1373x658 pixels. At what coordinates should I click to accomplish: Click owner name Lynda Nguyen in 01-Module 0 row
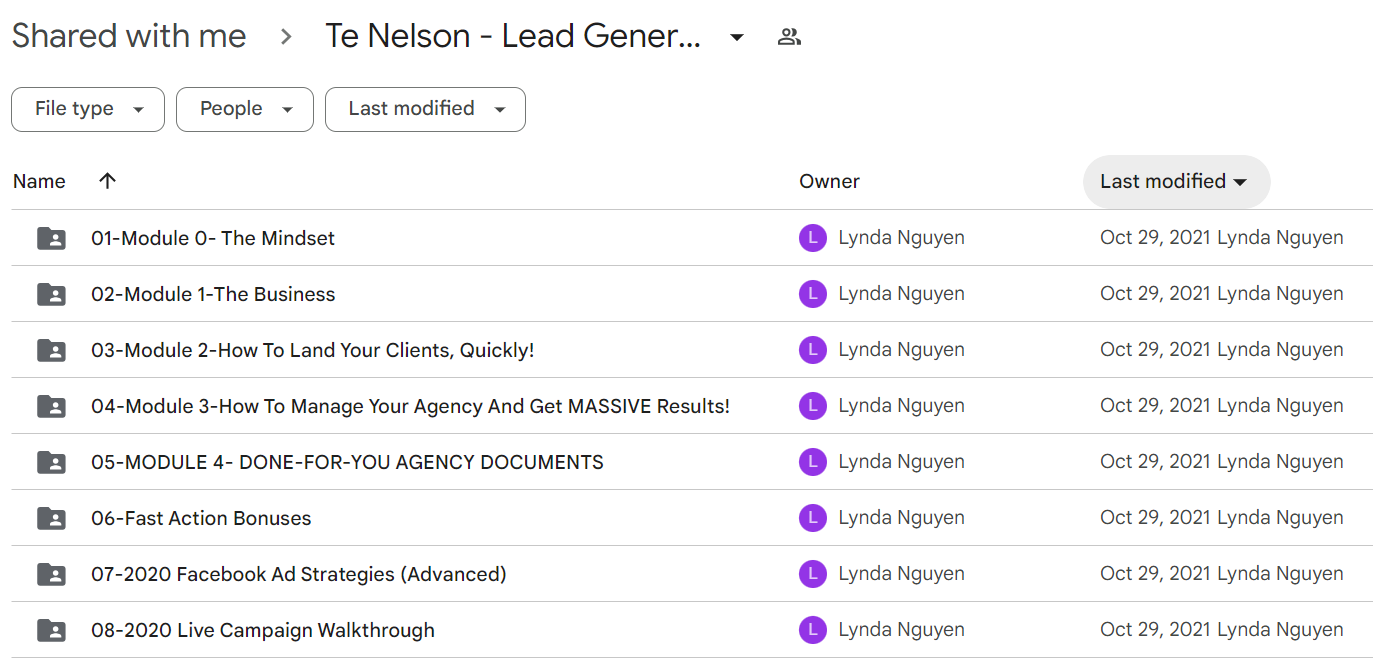pos(901,238)
